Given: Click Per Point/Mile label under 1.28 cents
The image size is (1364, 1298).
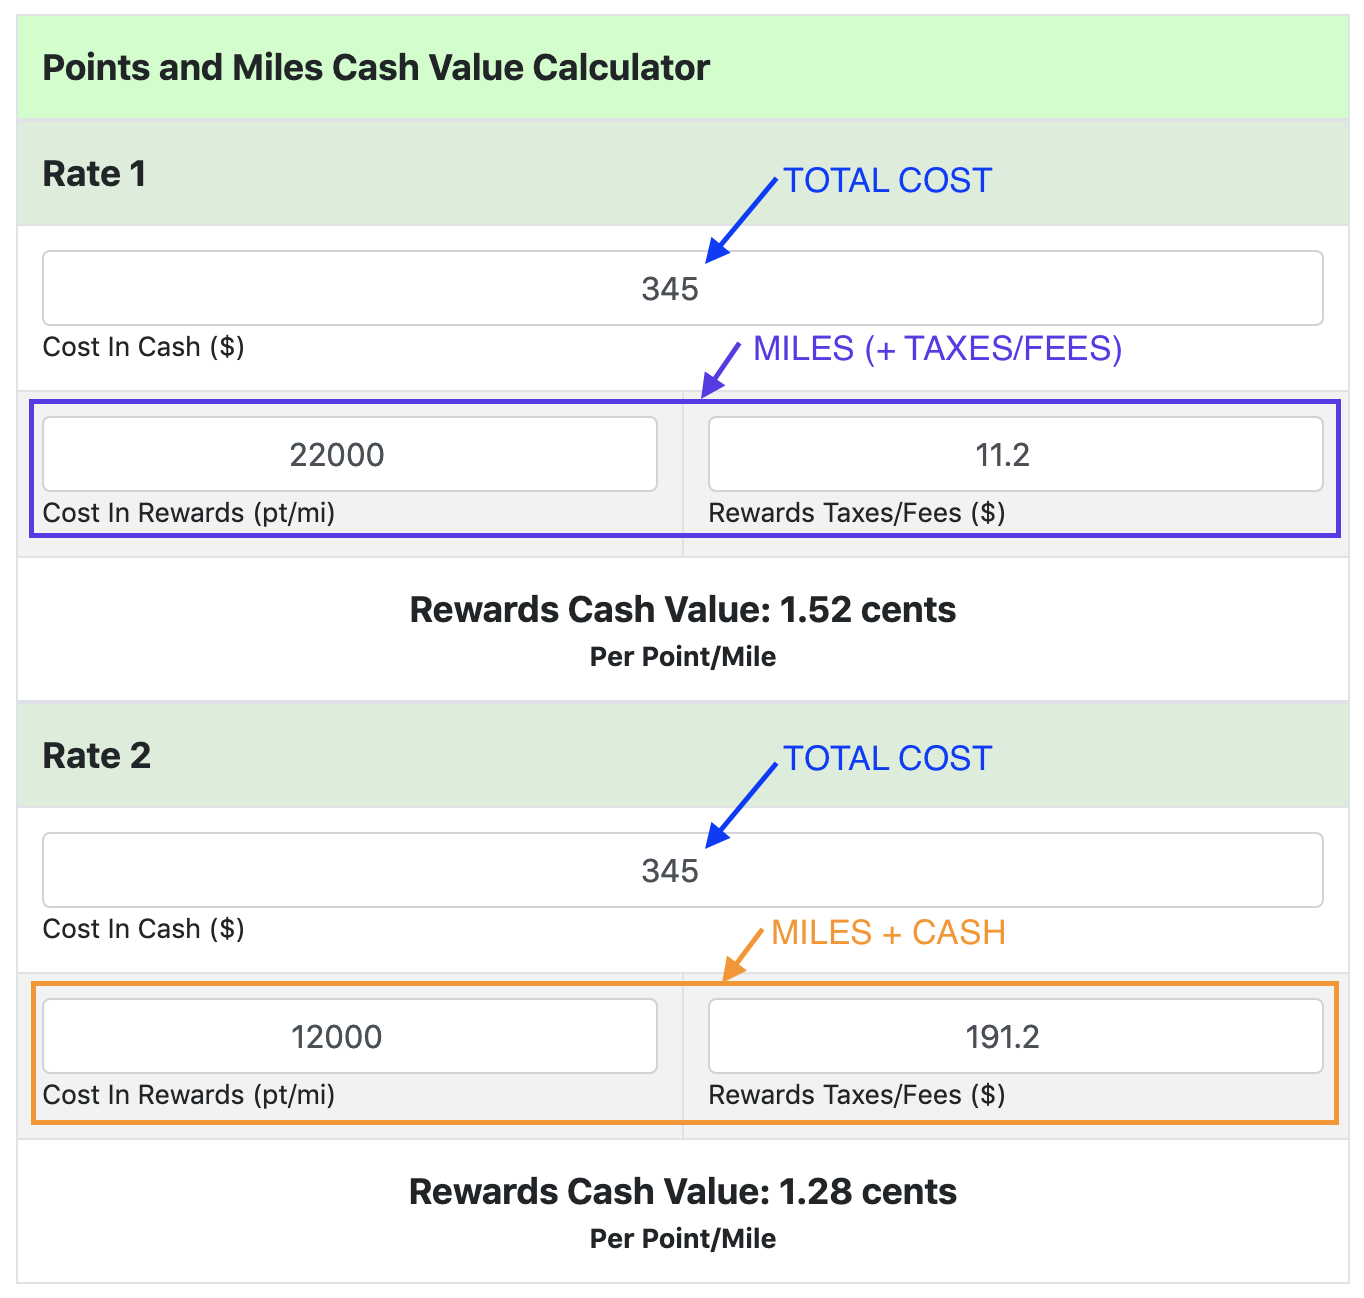Looking at the screenshot, I should tap(683, 1239).
